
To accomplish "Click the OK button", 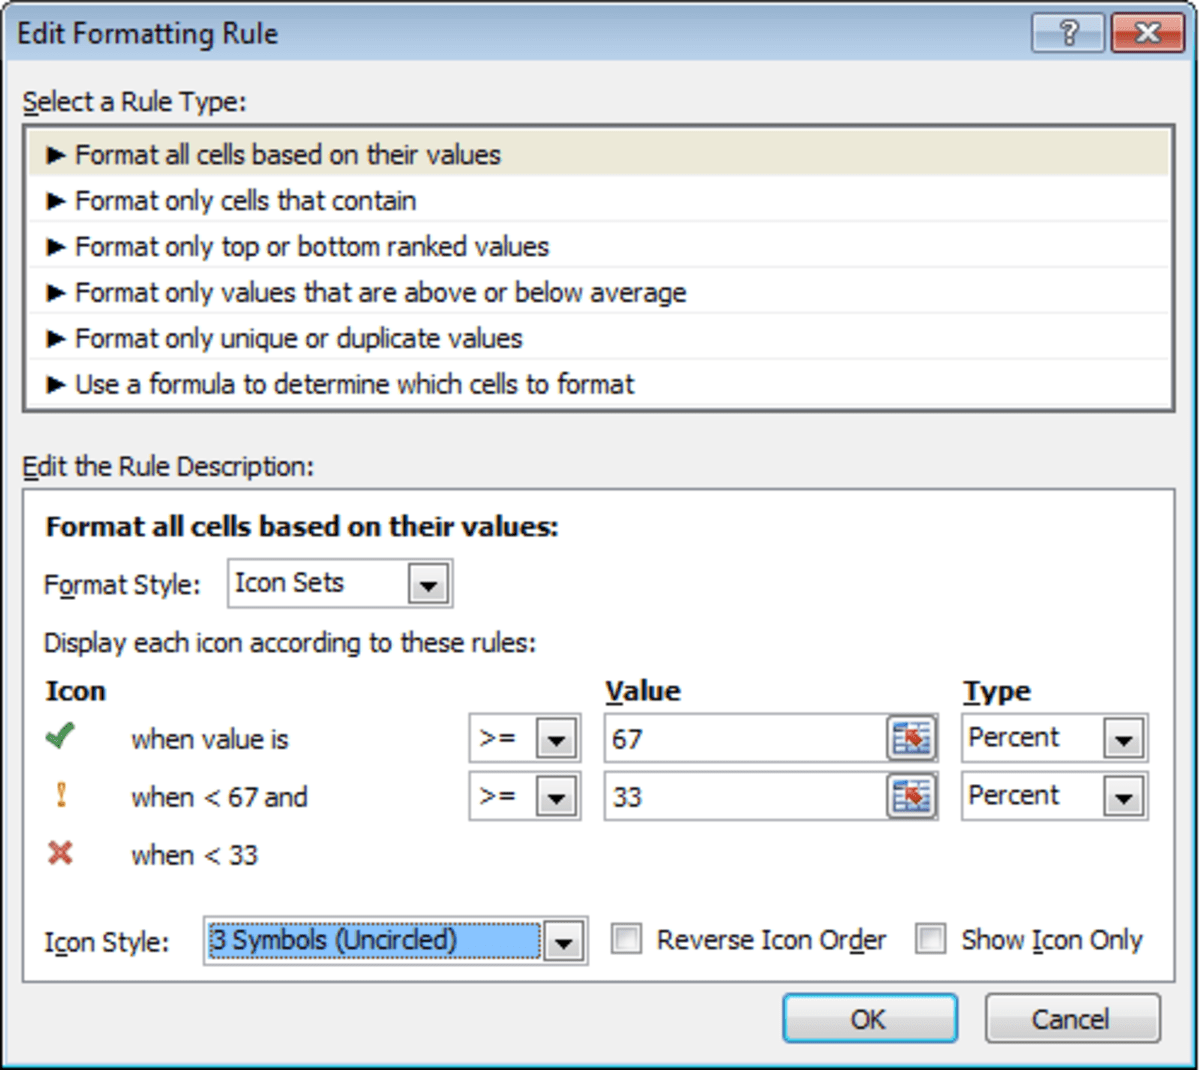I will pos(868,1018).
